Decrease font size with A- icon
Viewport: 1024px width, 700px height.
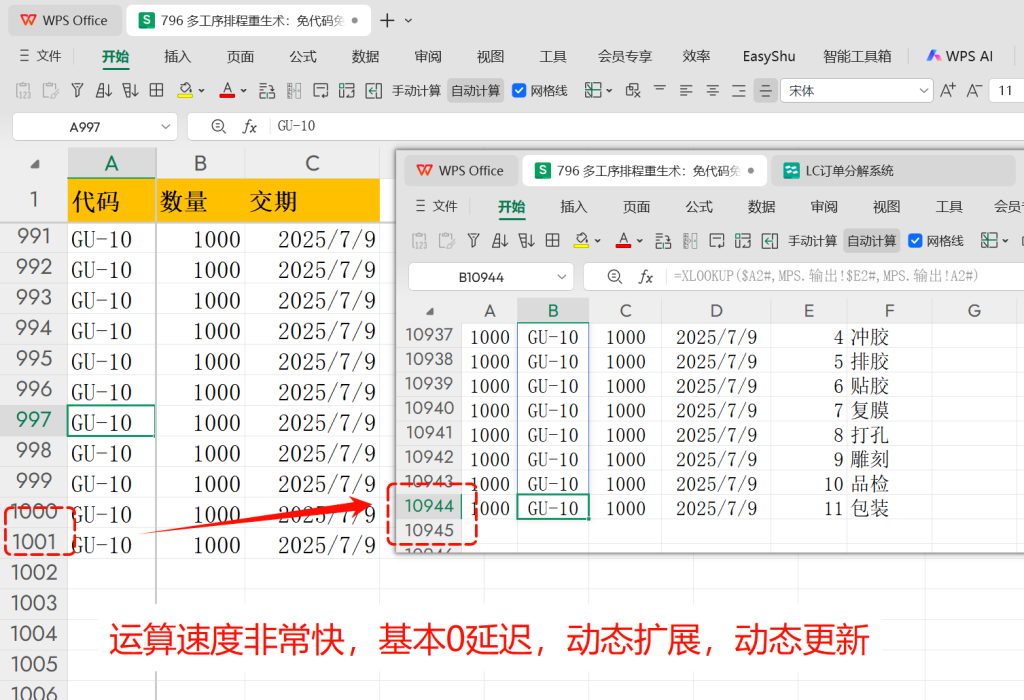(x=974, y=90)
